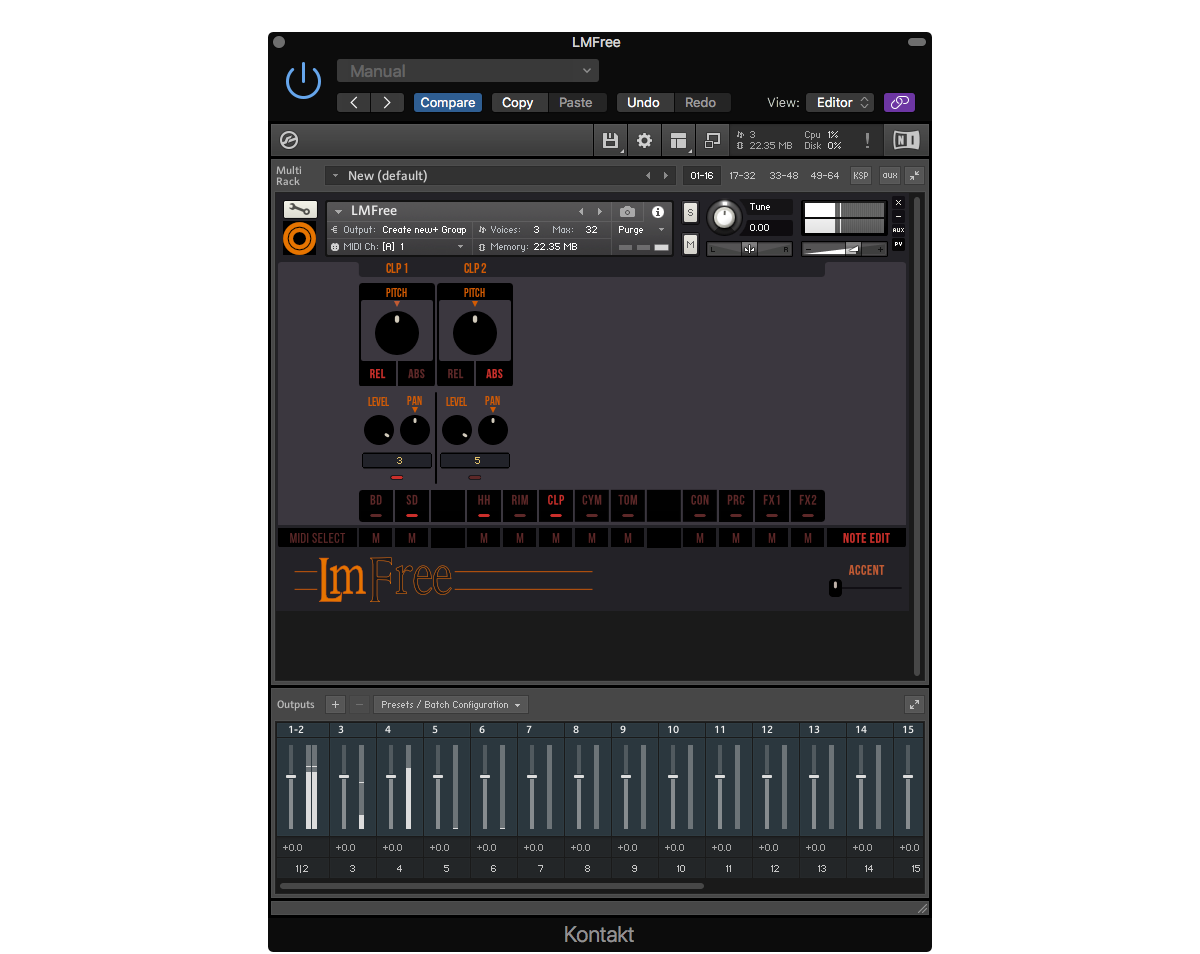Toggle instrument Mute M button
This screenshot has height=954, width=1200.
pyautogui.click(x=690, y=244)
